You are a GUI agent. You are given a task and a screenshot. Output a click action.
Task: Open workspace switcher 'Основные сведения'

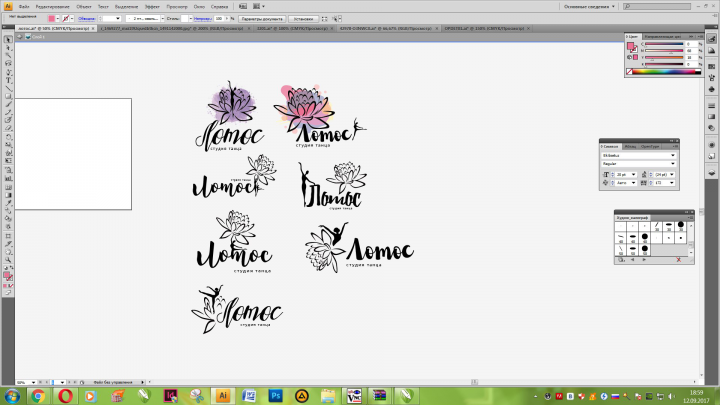pyautogui.click(x=589, y=6)
